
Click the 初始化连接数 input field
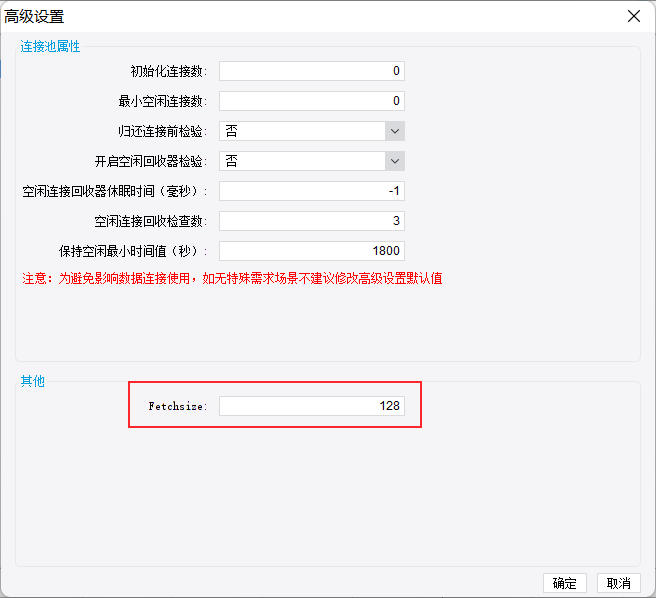click(312, 71)
